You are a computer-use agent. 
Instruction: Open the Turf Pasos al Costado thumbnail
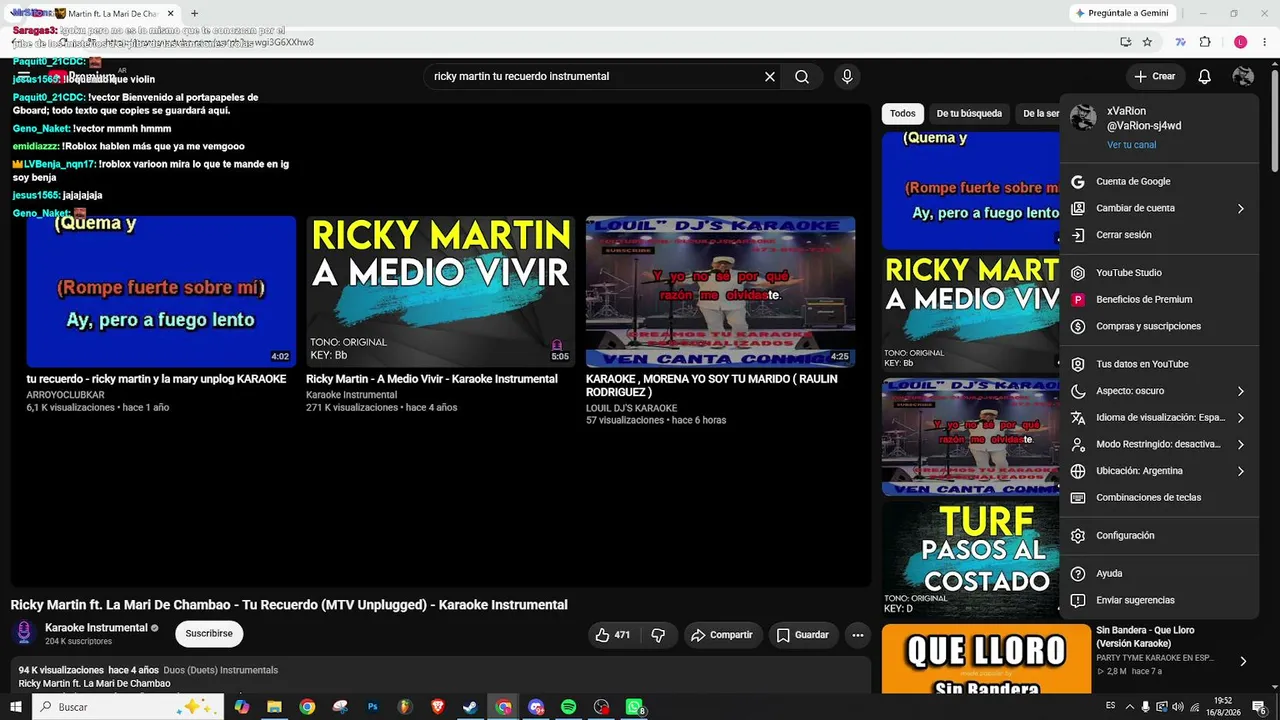pos(970,559)
